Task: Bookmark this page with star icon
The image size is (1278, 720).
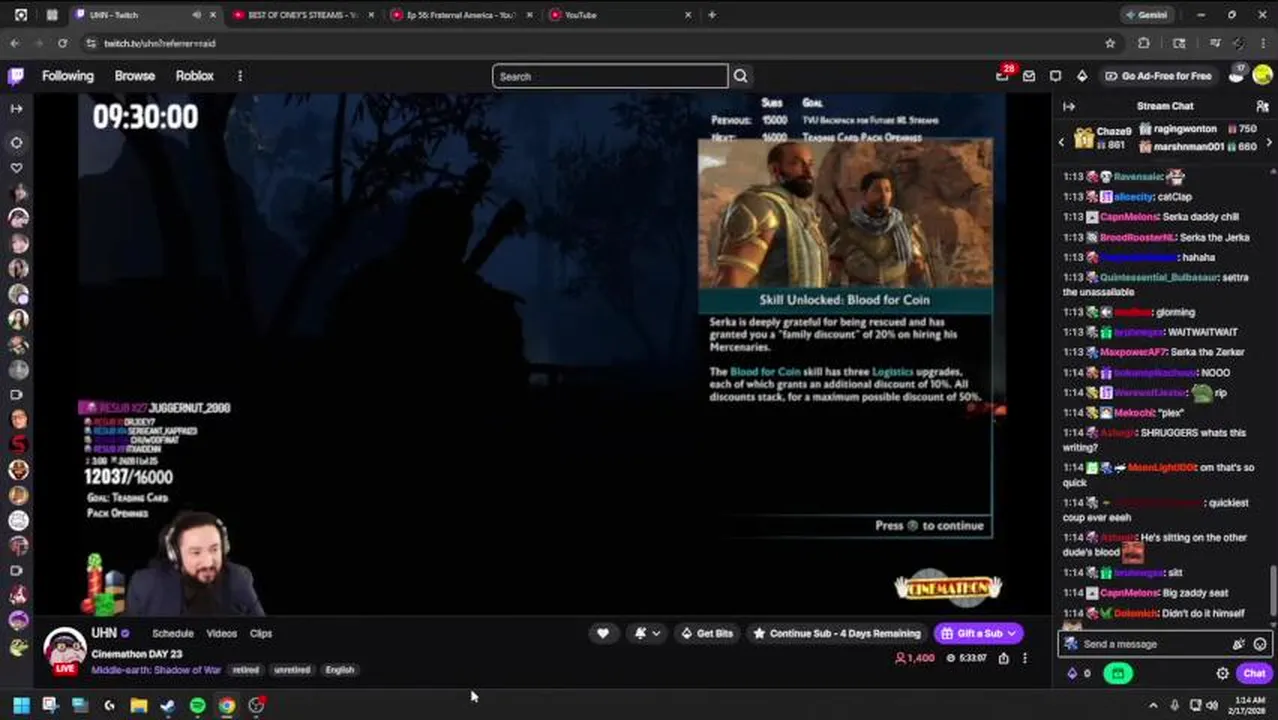Action: 1110,43
